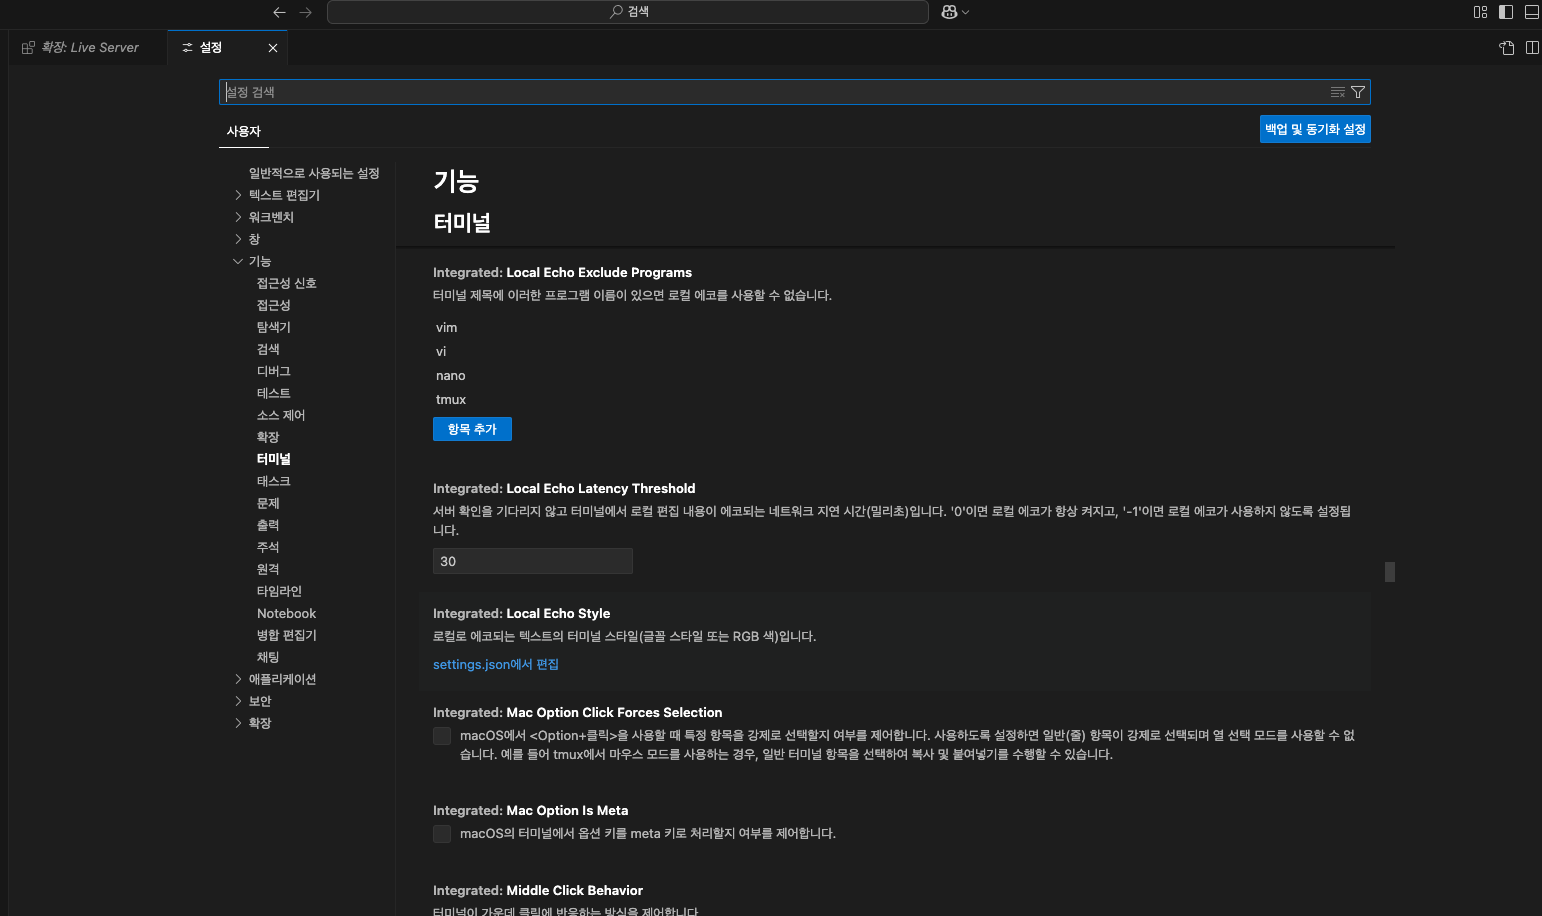Open the Copilot icon menu
The image size is (1542, 916).
tap(955, 12)
